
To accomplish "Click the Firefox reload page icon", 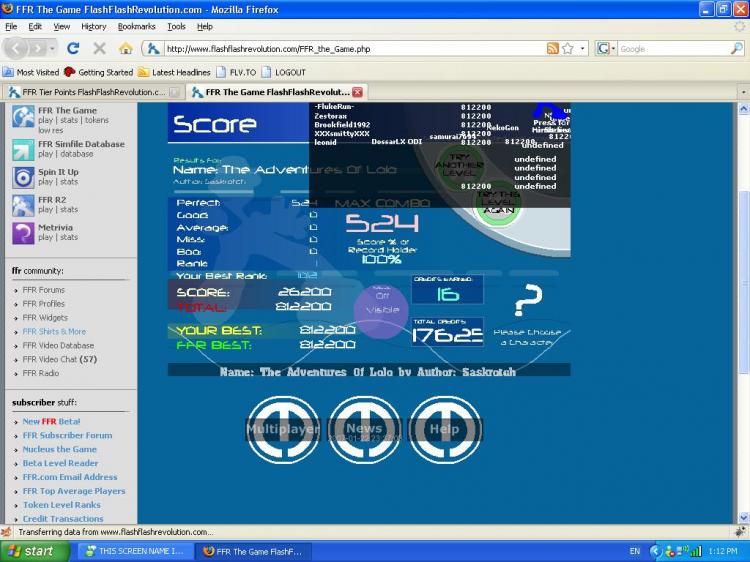I will click(73, 48).
